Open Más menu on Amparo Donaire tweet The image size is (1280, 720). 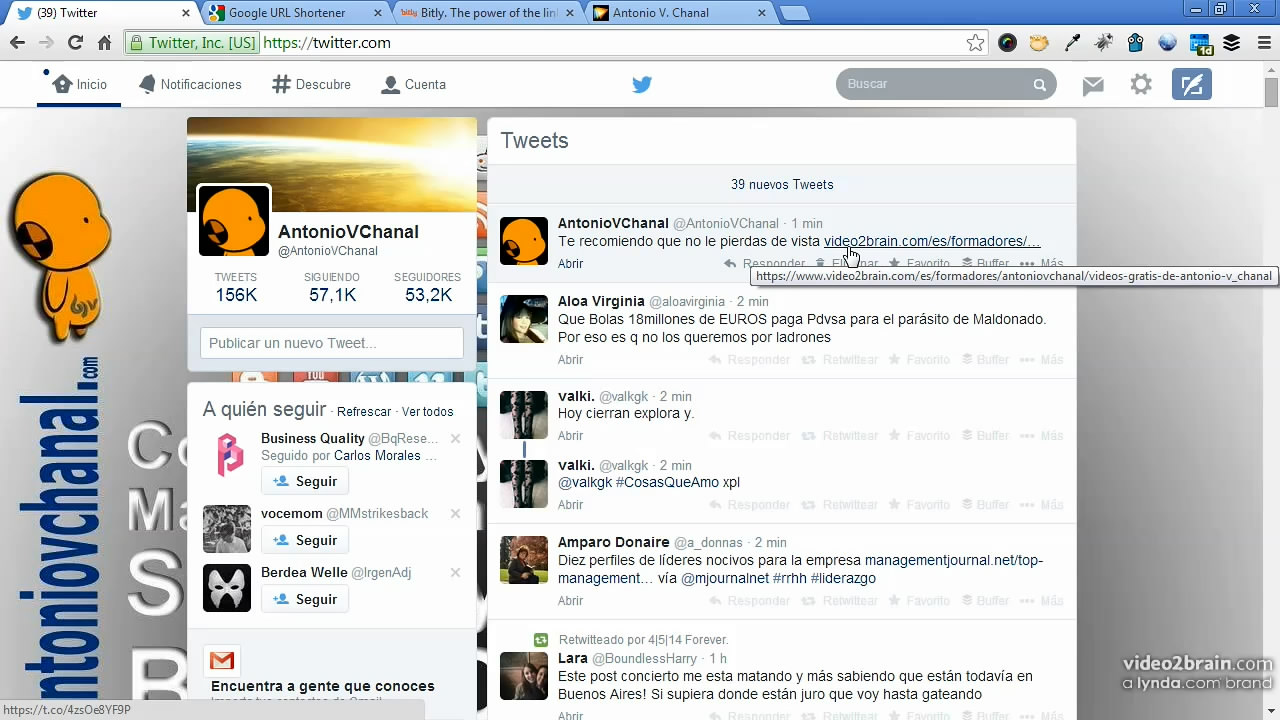[1042, 601]
